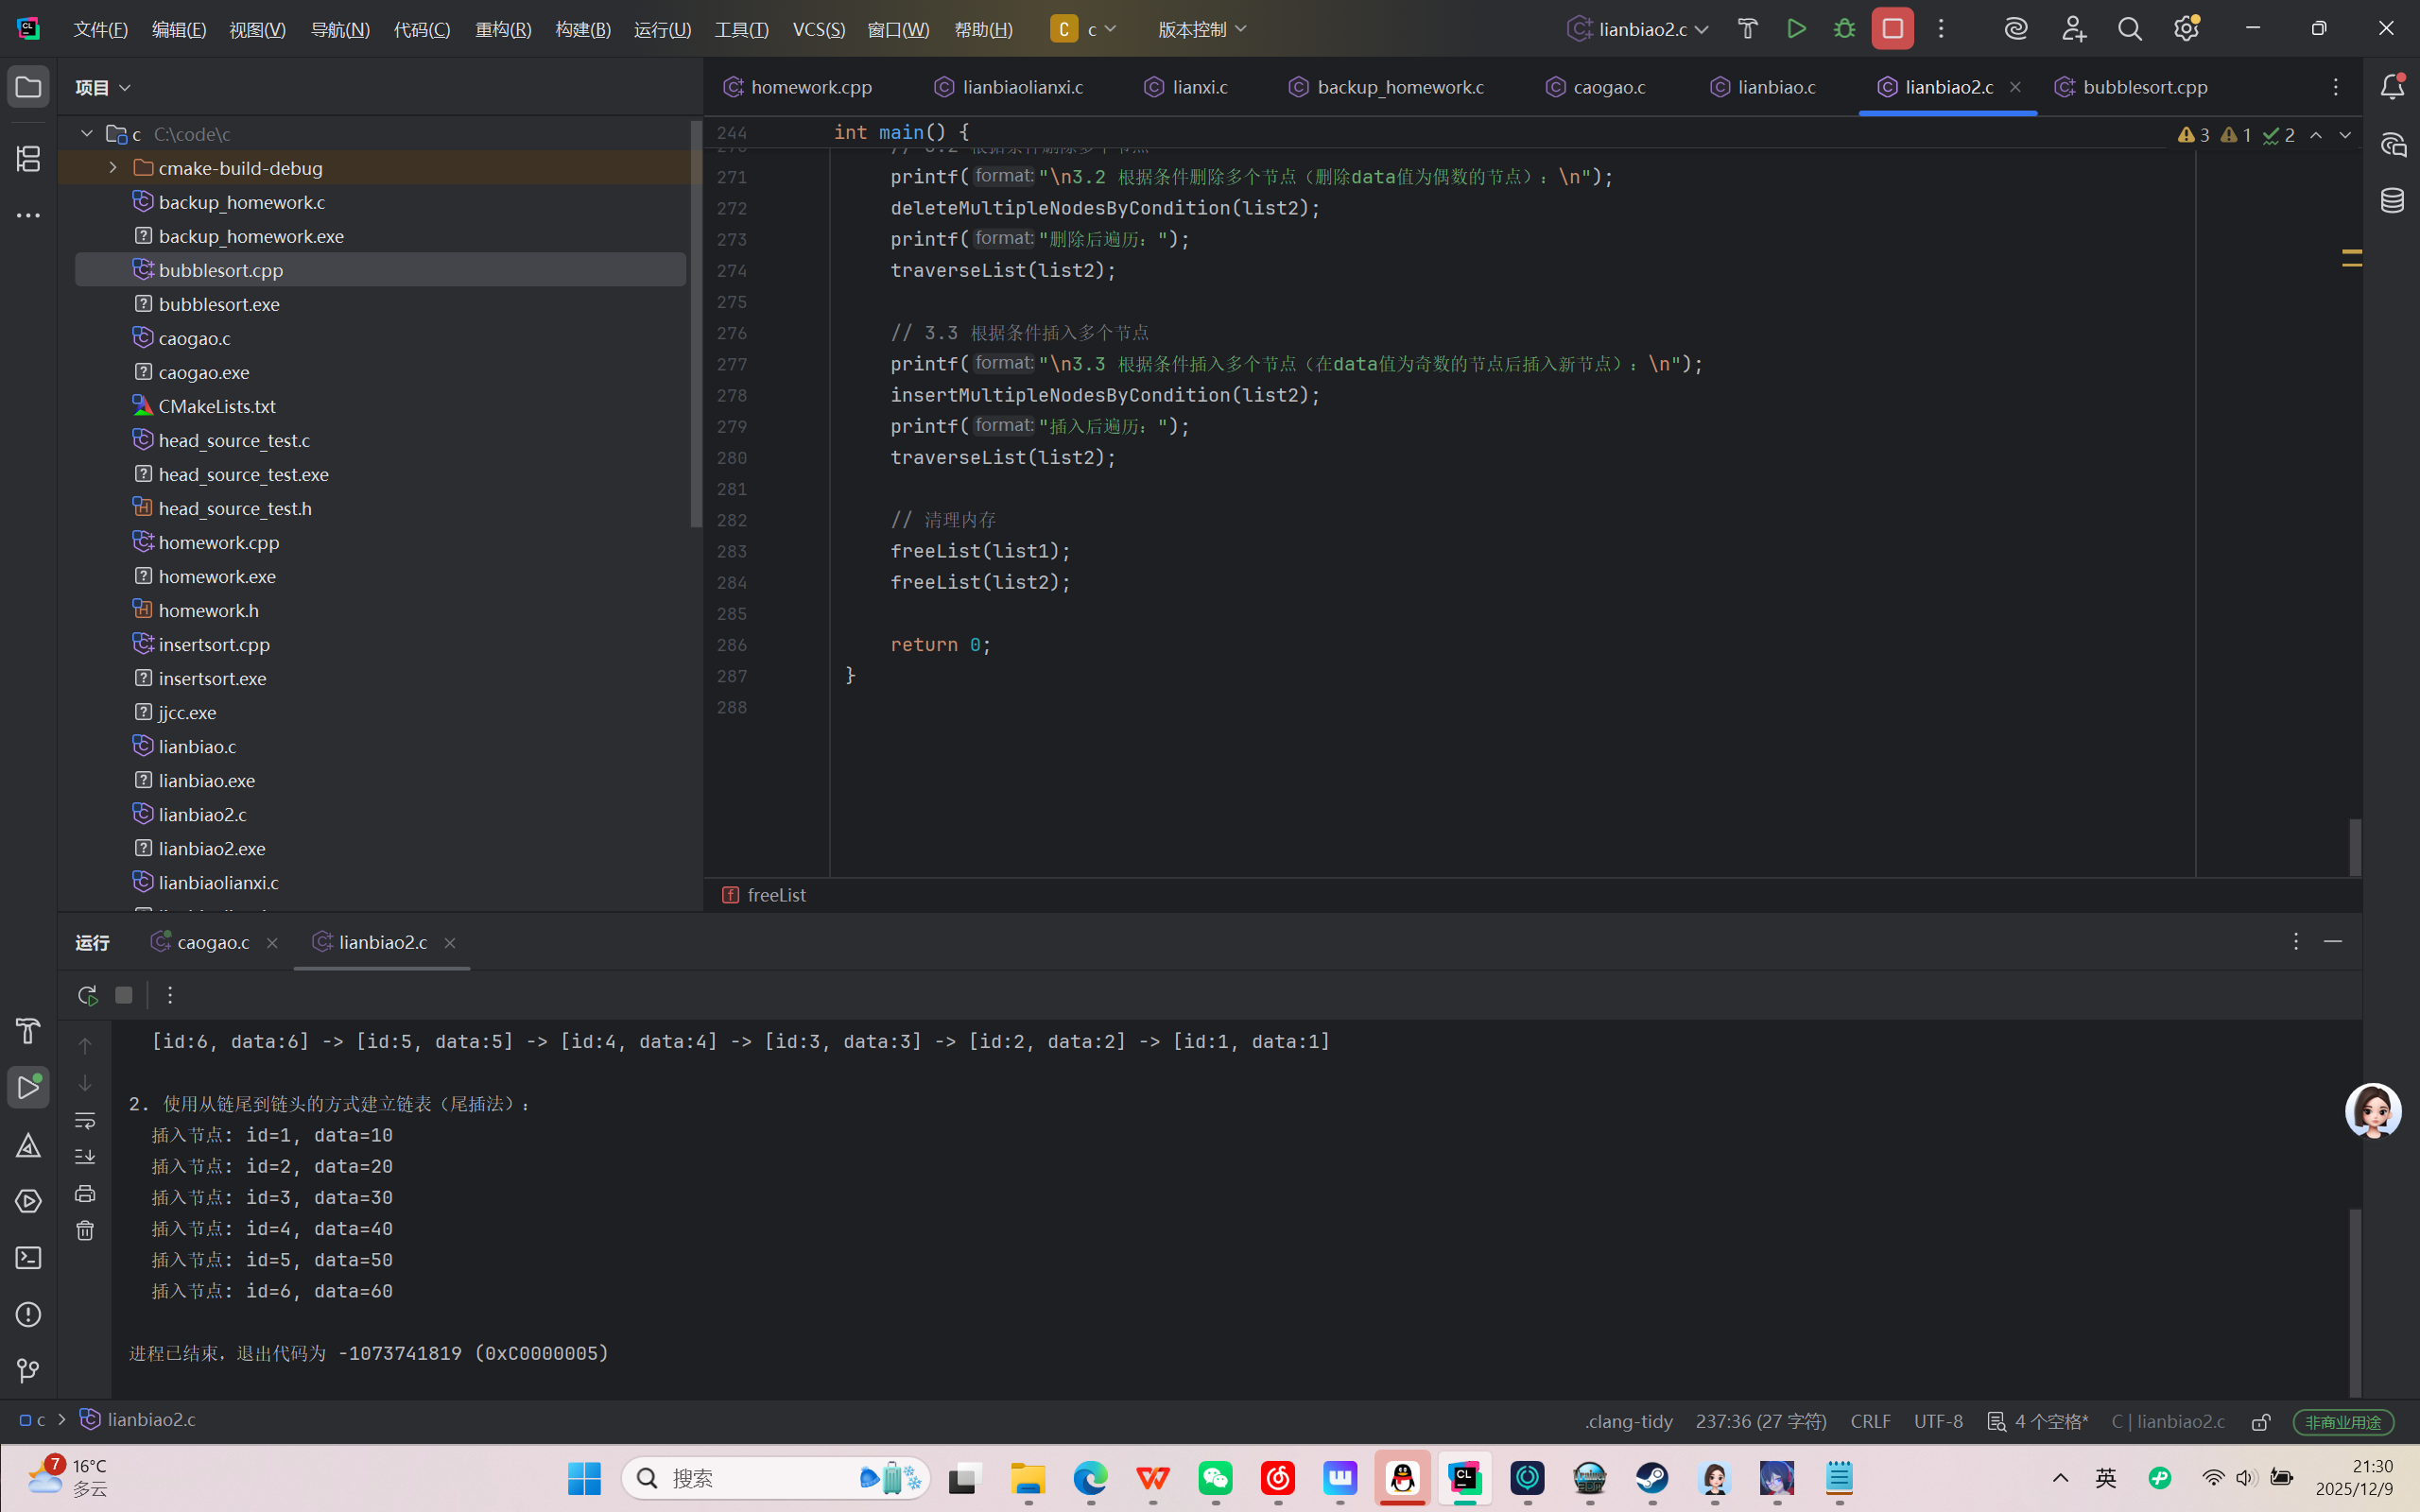
Task: Clear console output with trash icon
Action: 85,1230
